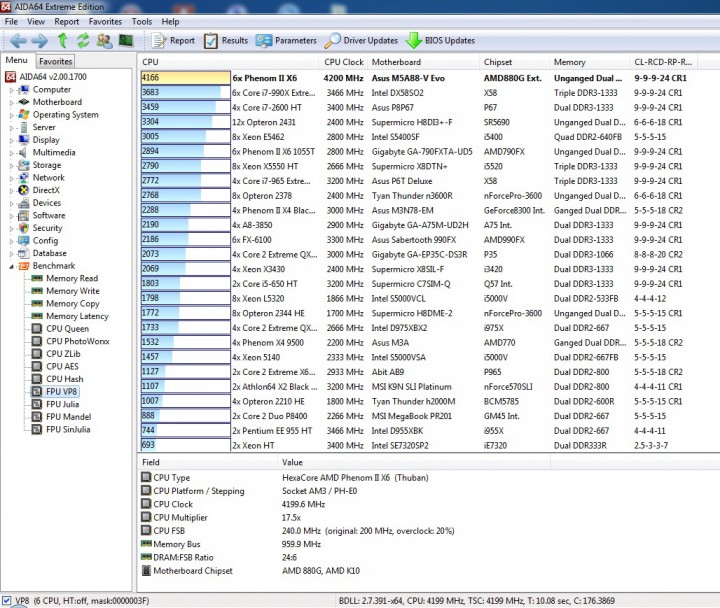Open the File menu

click(11, 22)
